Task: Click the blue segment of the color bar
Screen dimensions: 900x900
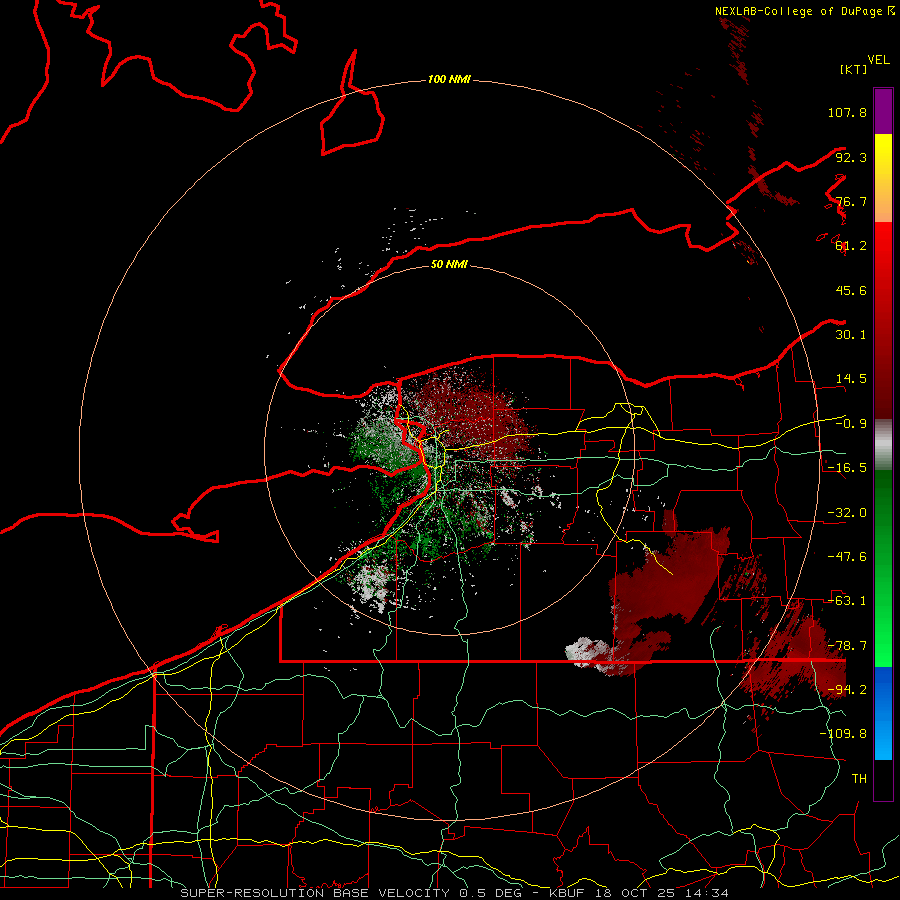Action: point(883,713)
